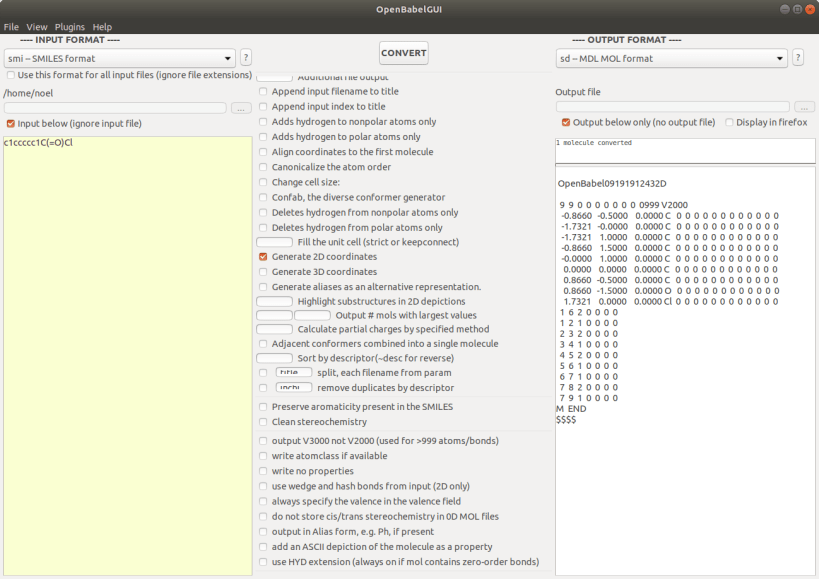The width and height of the screenshot is (819, 579).
Task: Click the 'OpenBabel09191912432D' output line
Action: pyautogui.click(x=612, y=184)
